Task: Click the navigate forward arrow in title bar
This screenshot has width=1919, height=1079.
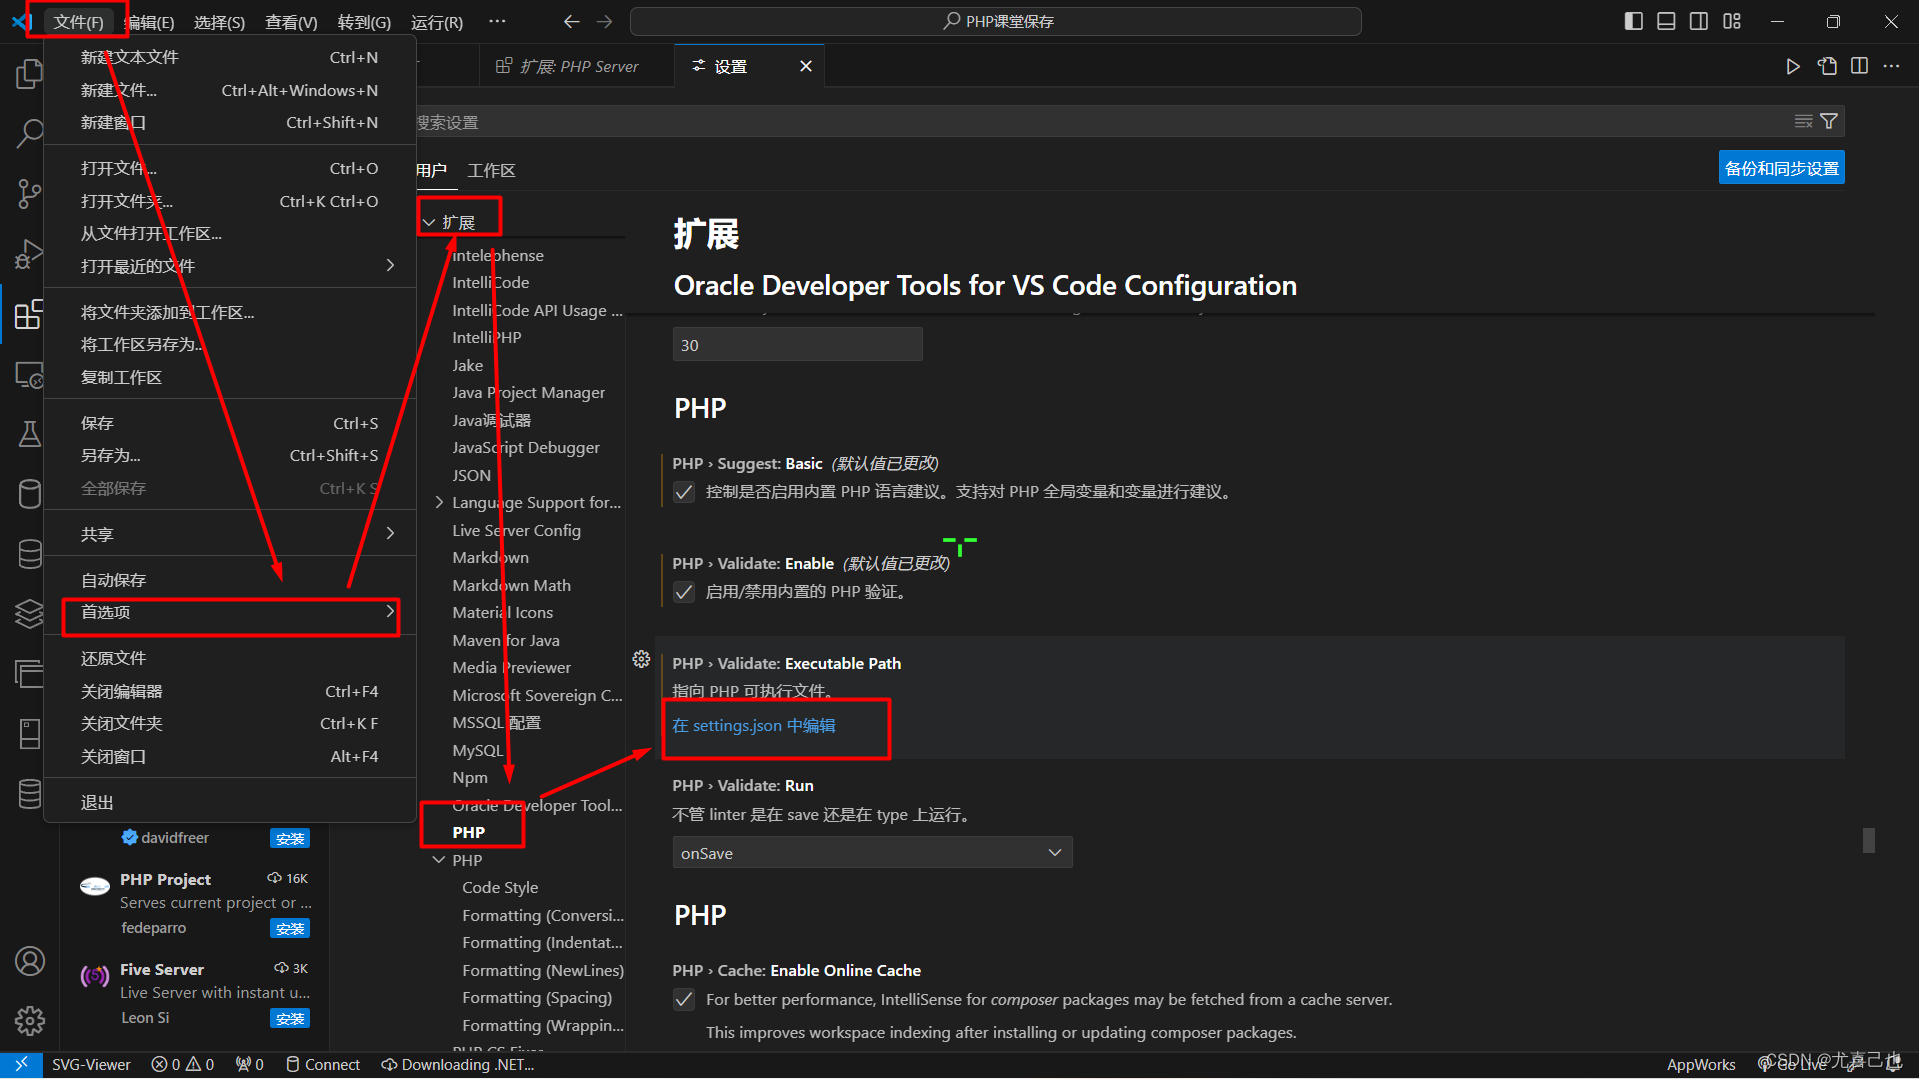Action: click(x=604, y=21)
